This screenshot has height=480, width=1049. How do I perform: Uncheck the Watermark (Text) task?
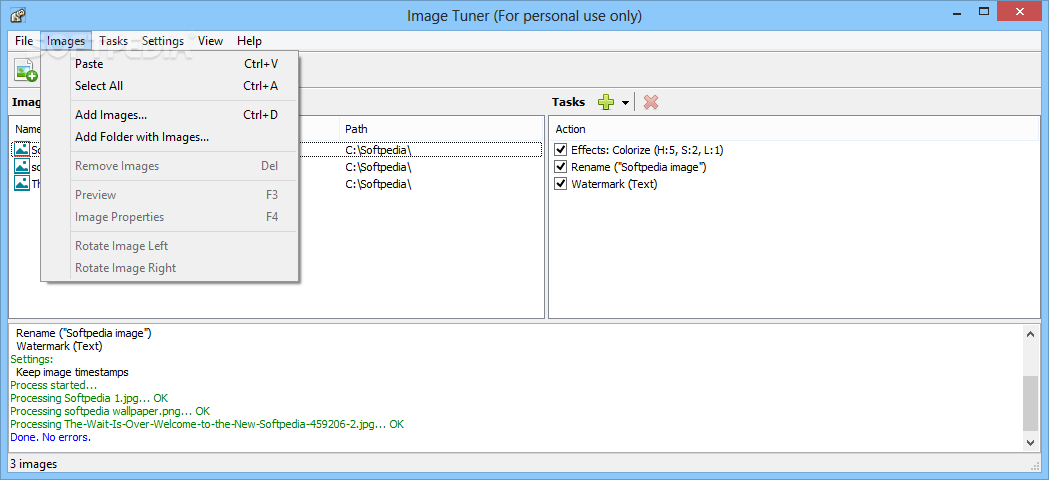pyautogui.click(x=561, y=184)
